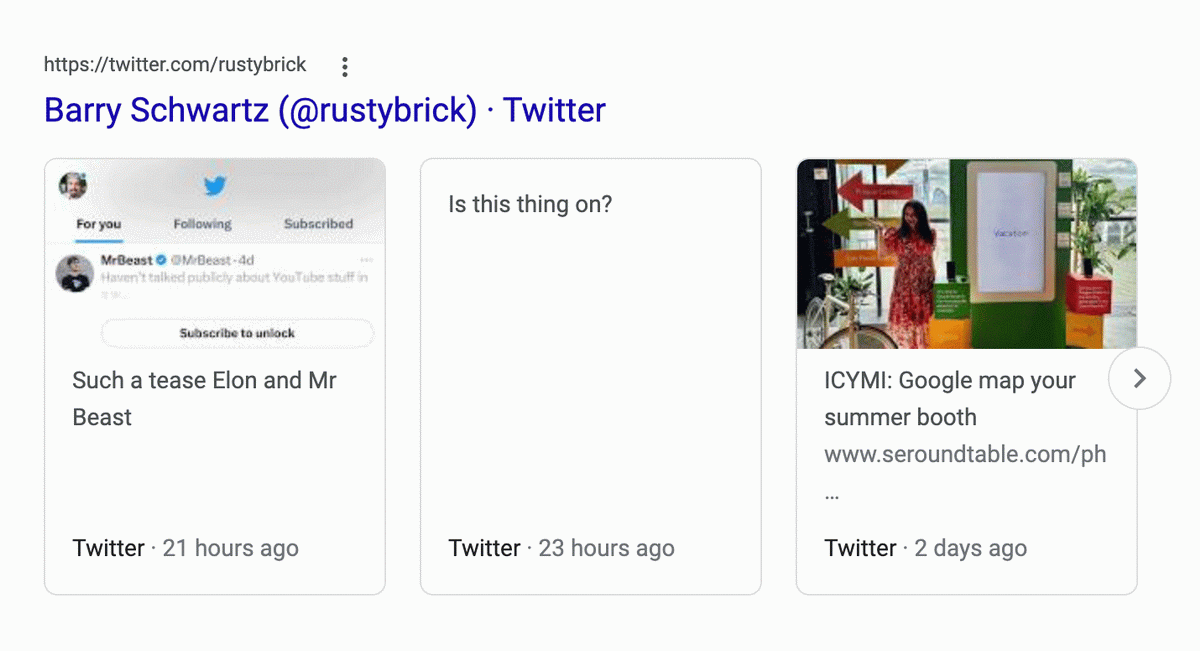This screenshot has height=651, width=1200.
Task: Open the more options dots on MrBeast's tweet
Action: click(366, 261)
